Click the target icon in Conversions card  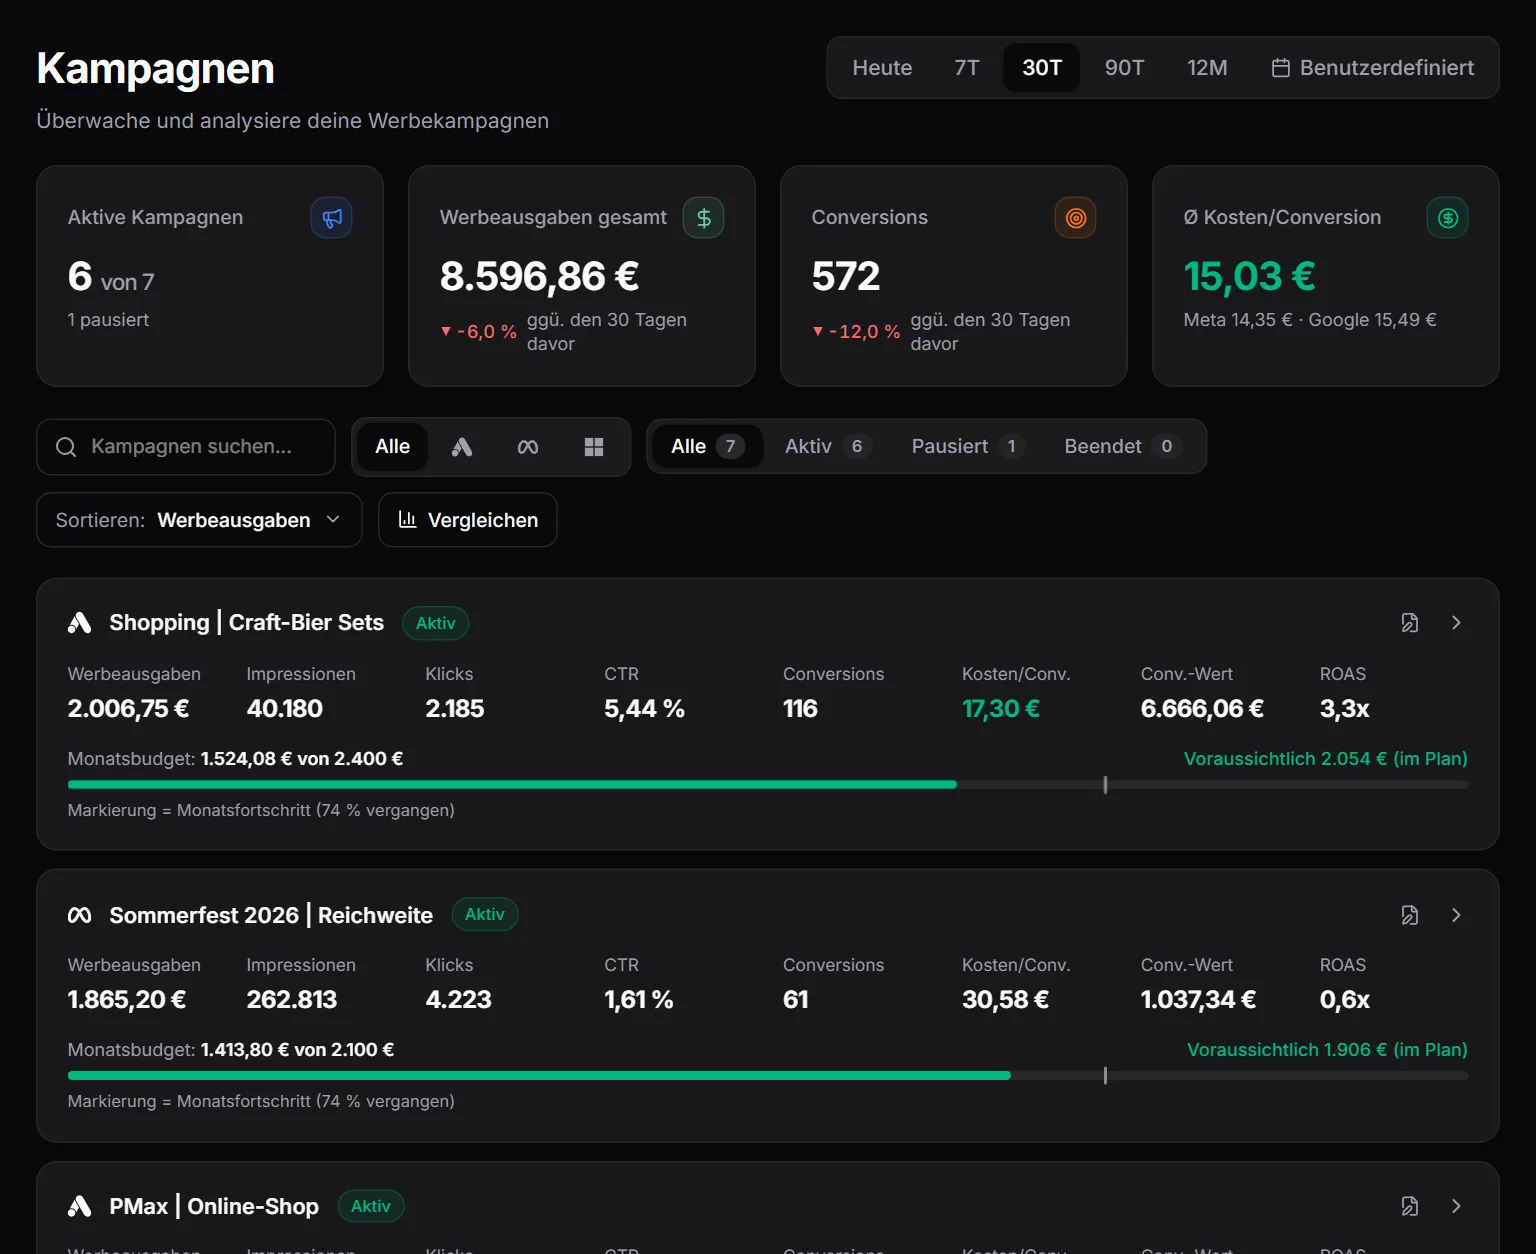(1076, 218)
